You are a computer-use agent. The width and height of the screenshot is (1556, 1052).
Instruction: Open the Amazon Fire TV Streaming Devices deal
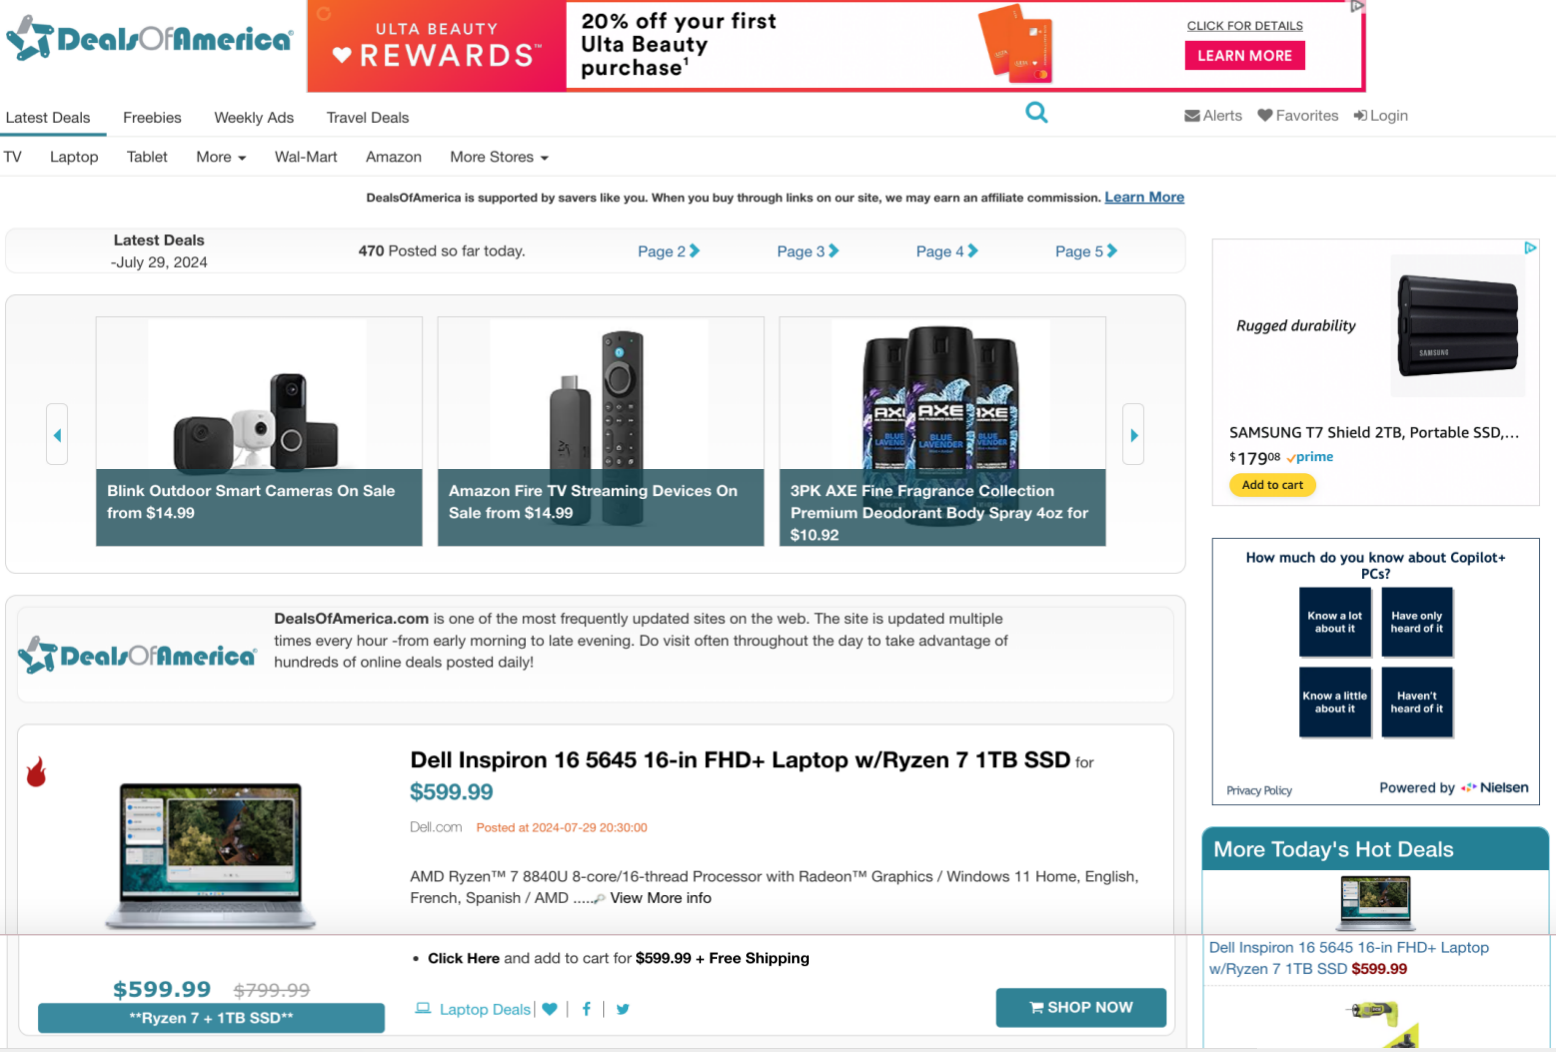coord(601,431)
